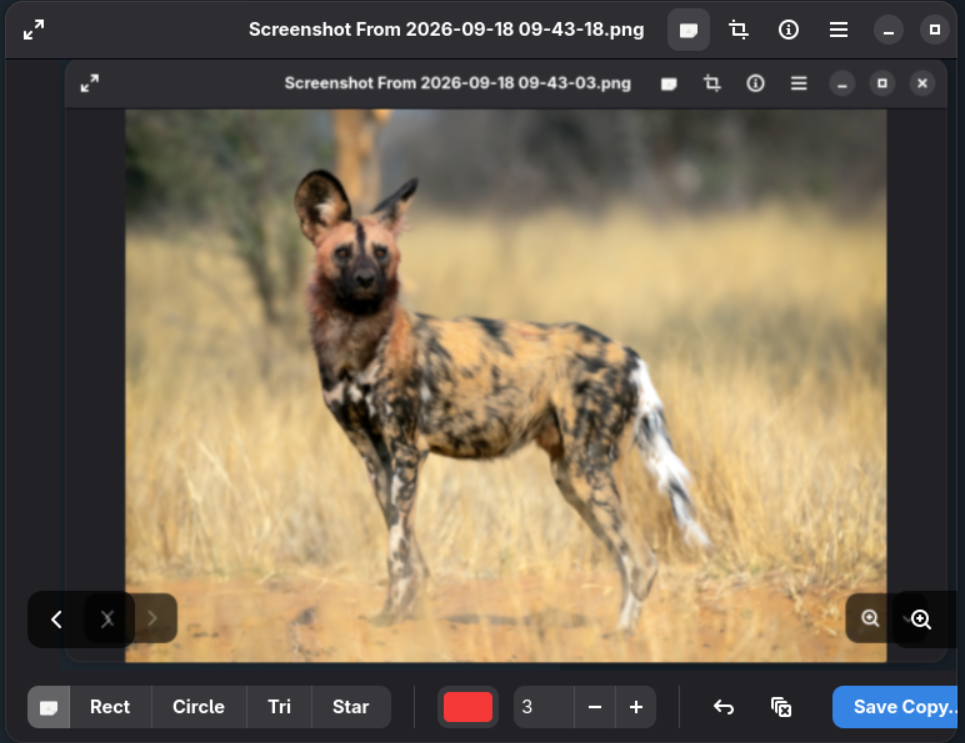The width and height of the screenshot is (965, 743).
Task: Click the fullscreen icon in the inner screenshot window
Action: 90,83
